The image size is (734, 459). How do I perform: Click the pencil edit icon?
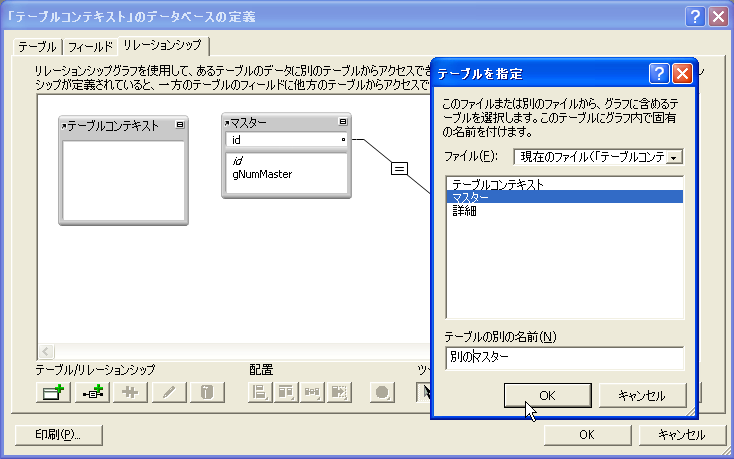click(x=166, y=393)
